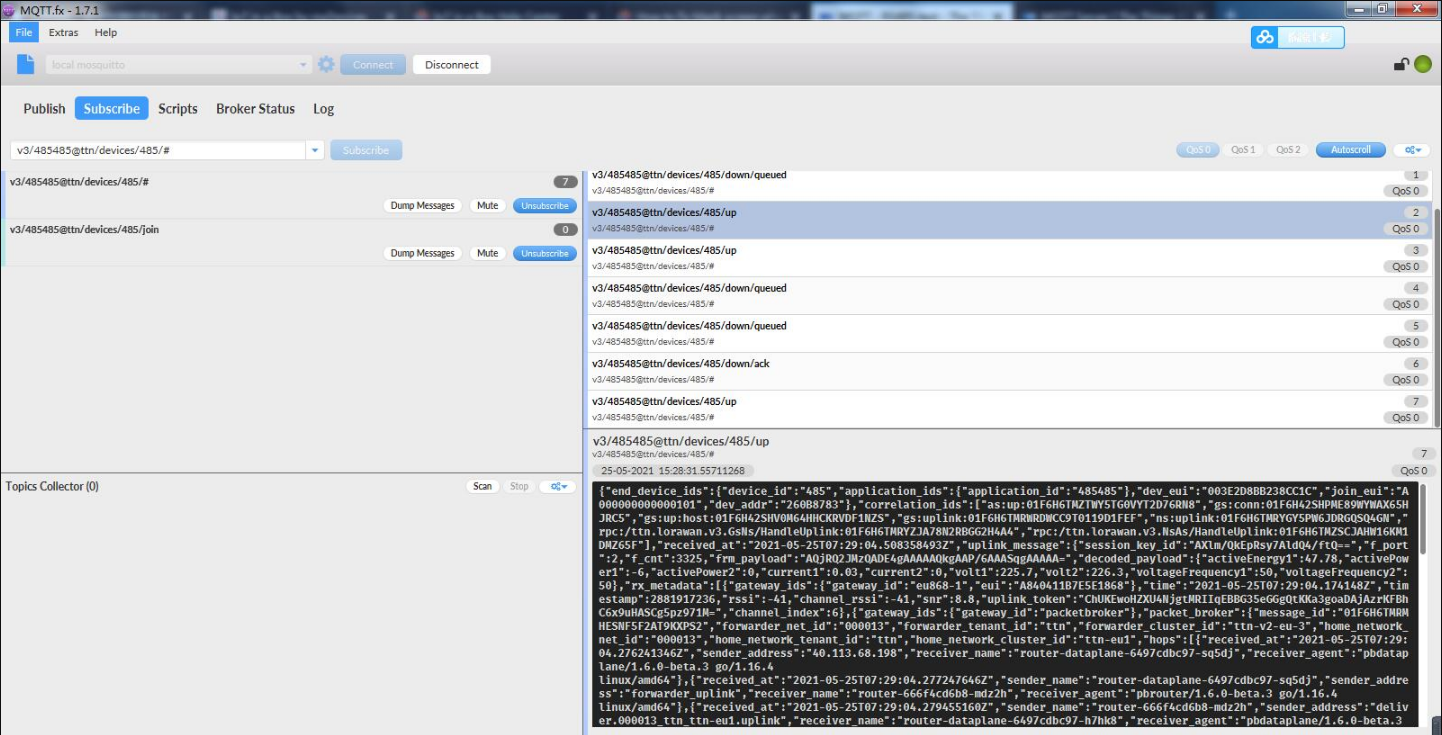Unsubscribe from devices/485/join topic
The height and width of the screenshot is (735, 1442).
click(x=545, y=254)
